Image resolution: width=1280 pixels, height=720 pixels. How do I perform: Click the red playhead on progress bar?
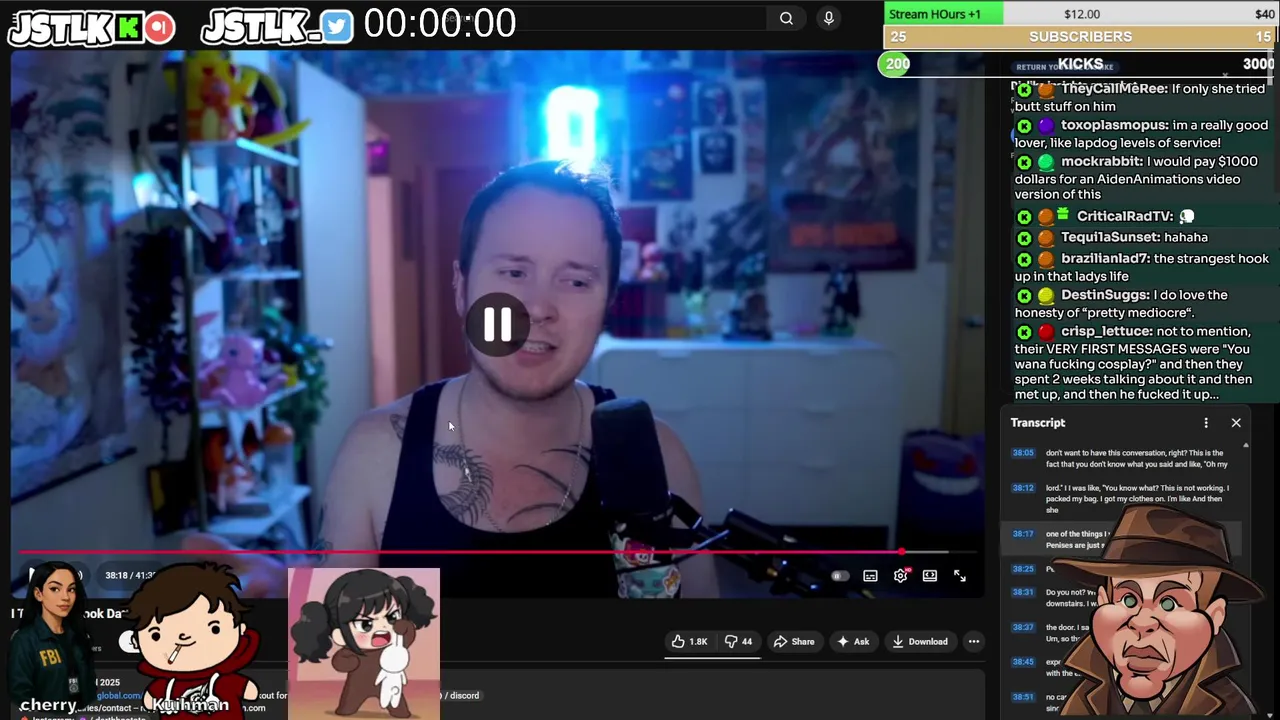902,552
